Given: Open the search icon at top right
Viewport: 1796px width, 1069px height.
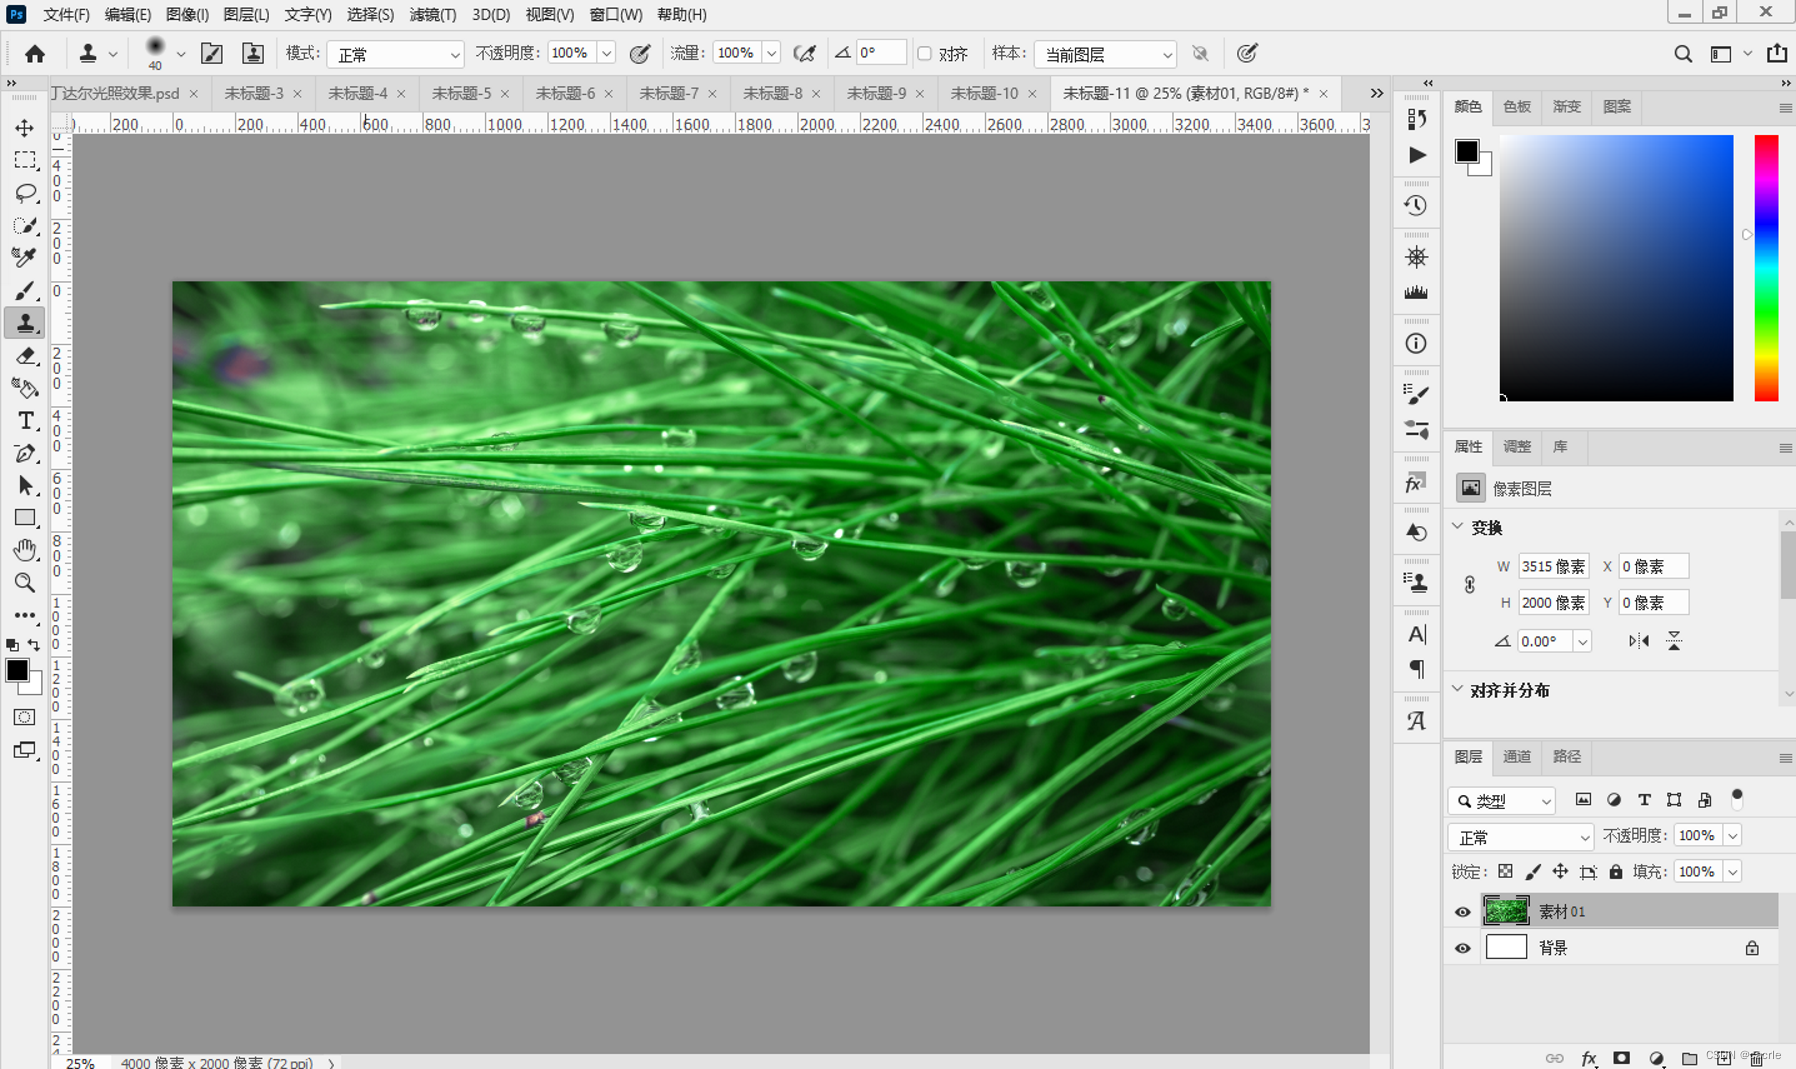Looking at the screenshot, I should pos(1683,54).
